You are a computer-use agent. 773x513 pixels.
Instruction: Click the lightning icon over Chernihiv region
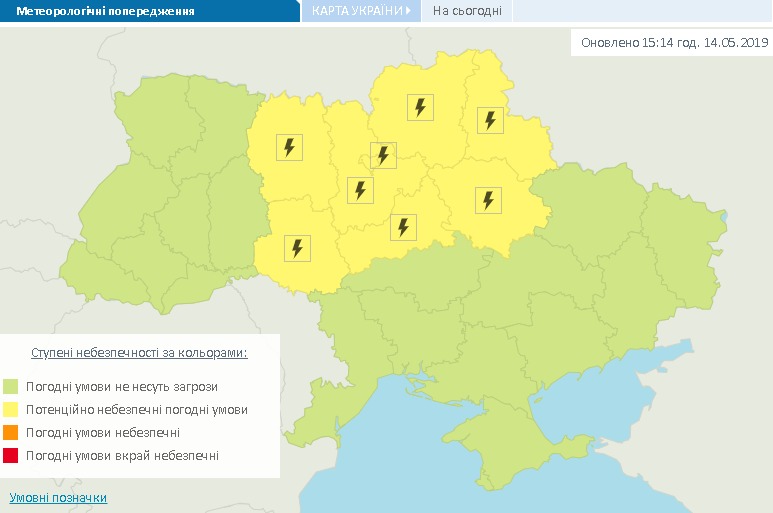(420, 107)
